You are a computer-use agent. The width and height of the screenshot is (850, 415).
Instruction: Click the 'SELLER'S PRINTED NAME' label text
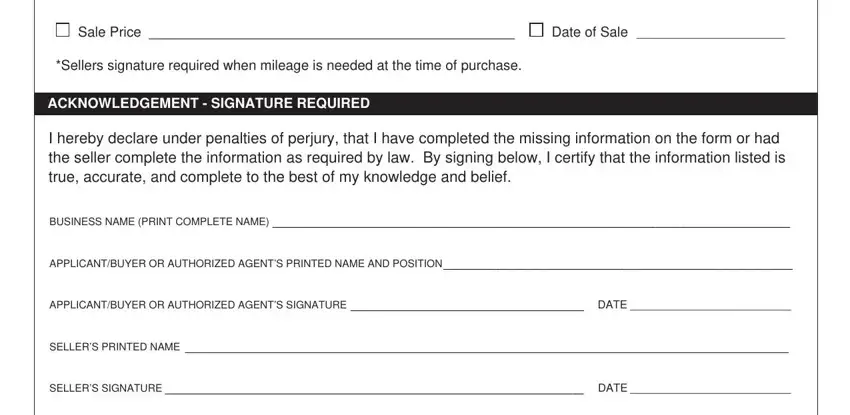pyautogui.click(x=114, y=347)
